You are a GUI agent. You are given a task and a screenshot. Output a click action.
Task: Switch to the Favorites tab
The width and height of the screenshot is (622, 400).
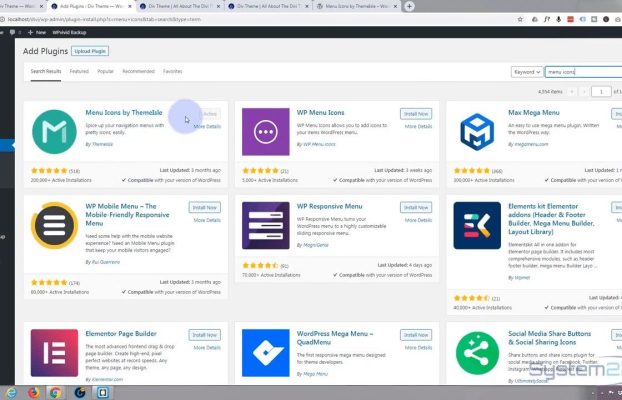173,71
